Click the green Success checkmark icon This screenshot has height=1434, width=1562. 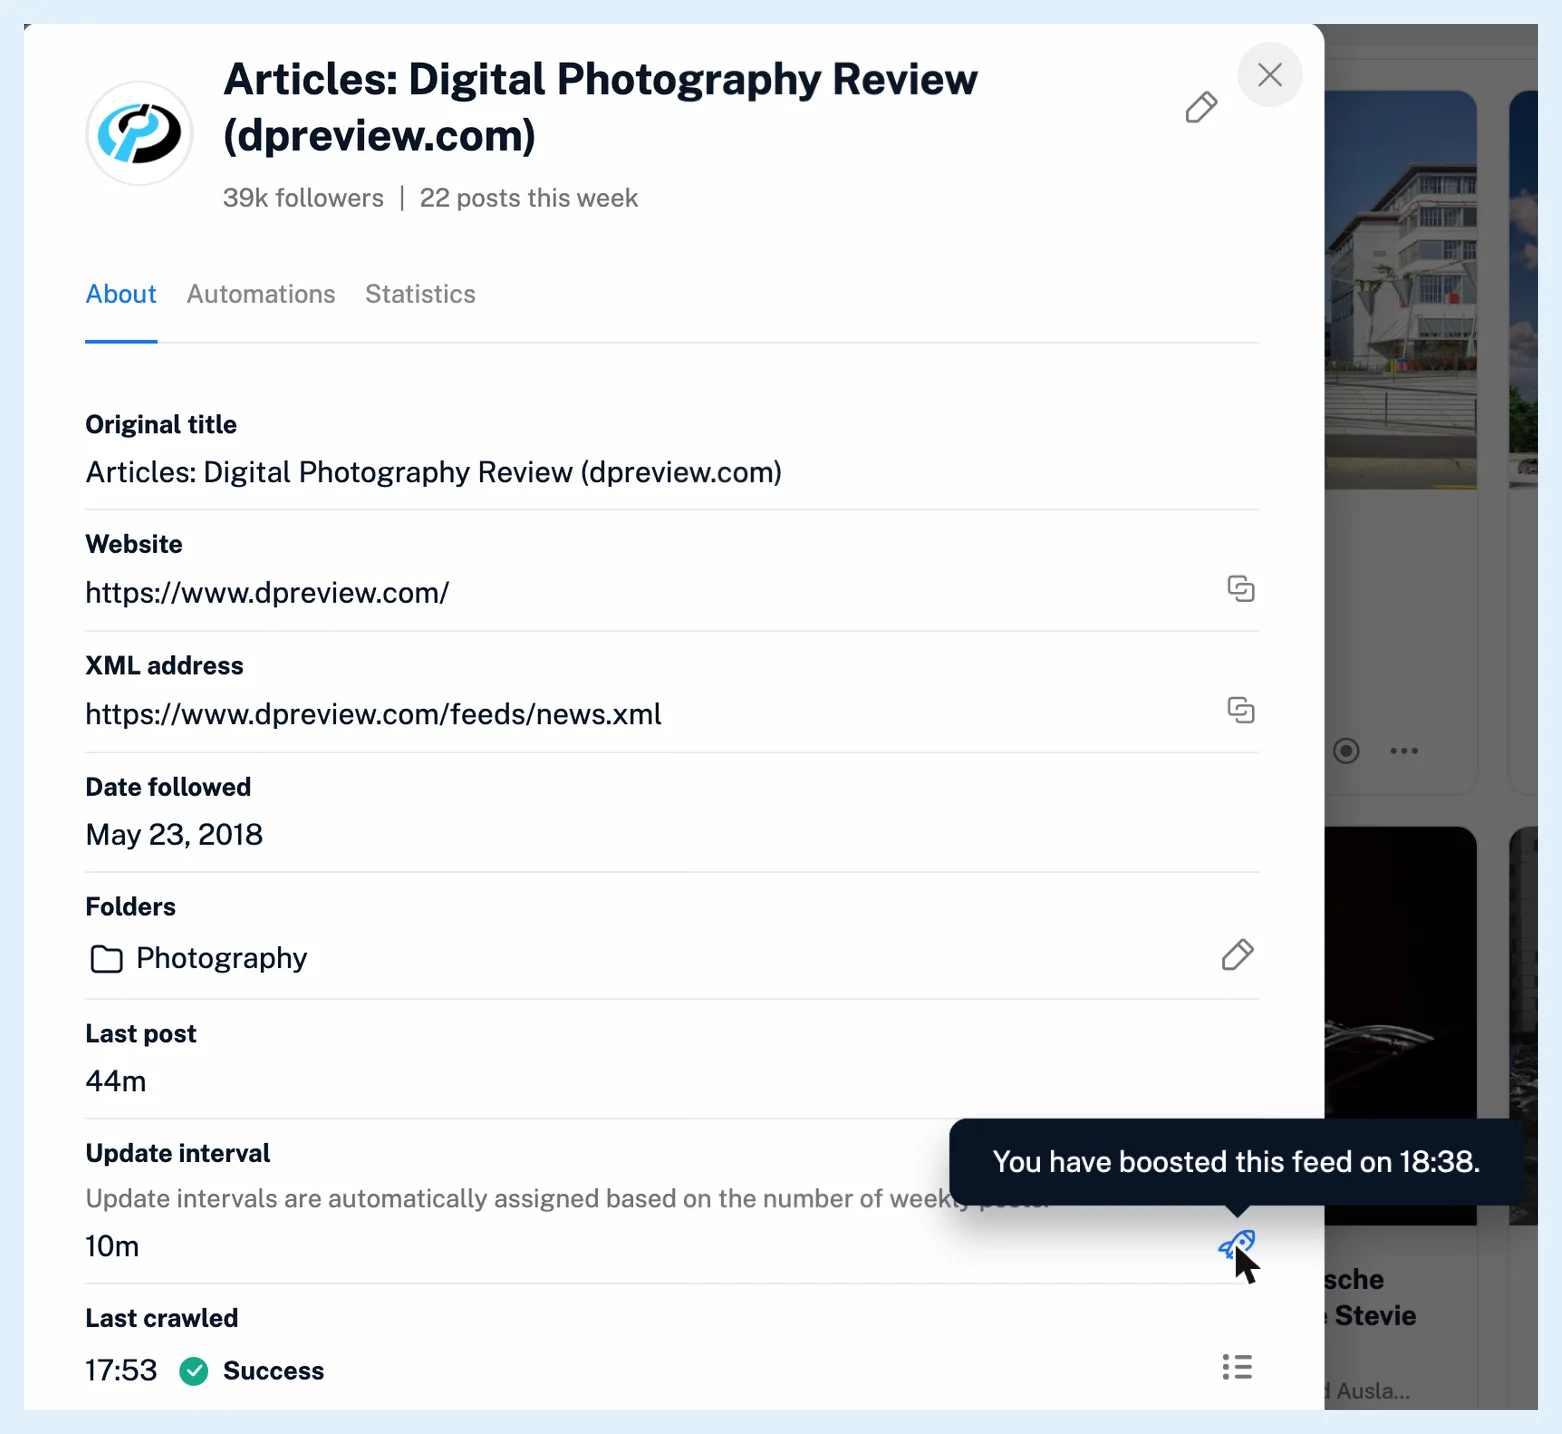tap(194, 1371)
